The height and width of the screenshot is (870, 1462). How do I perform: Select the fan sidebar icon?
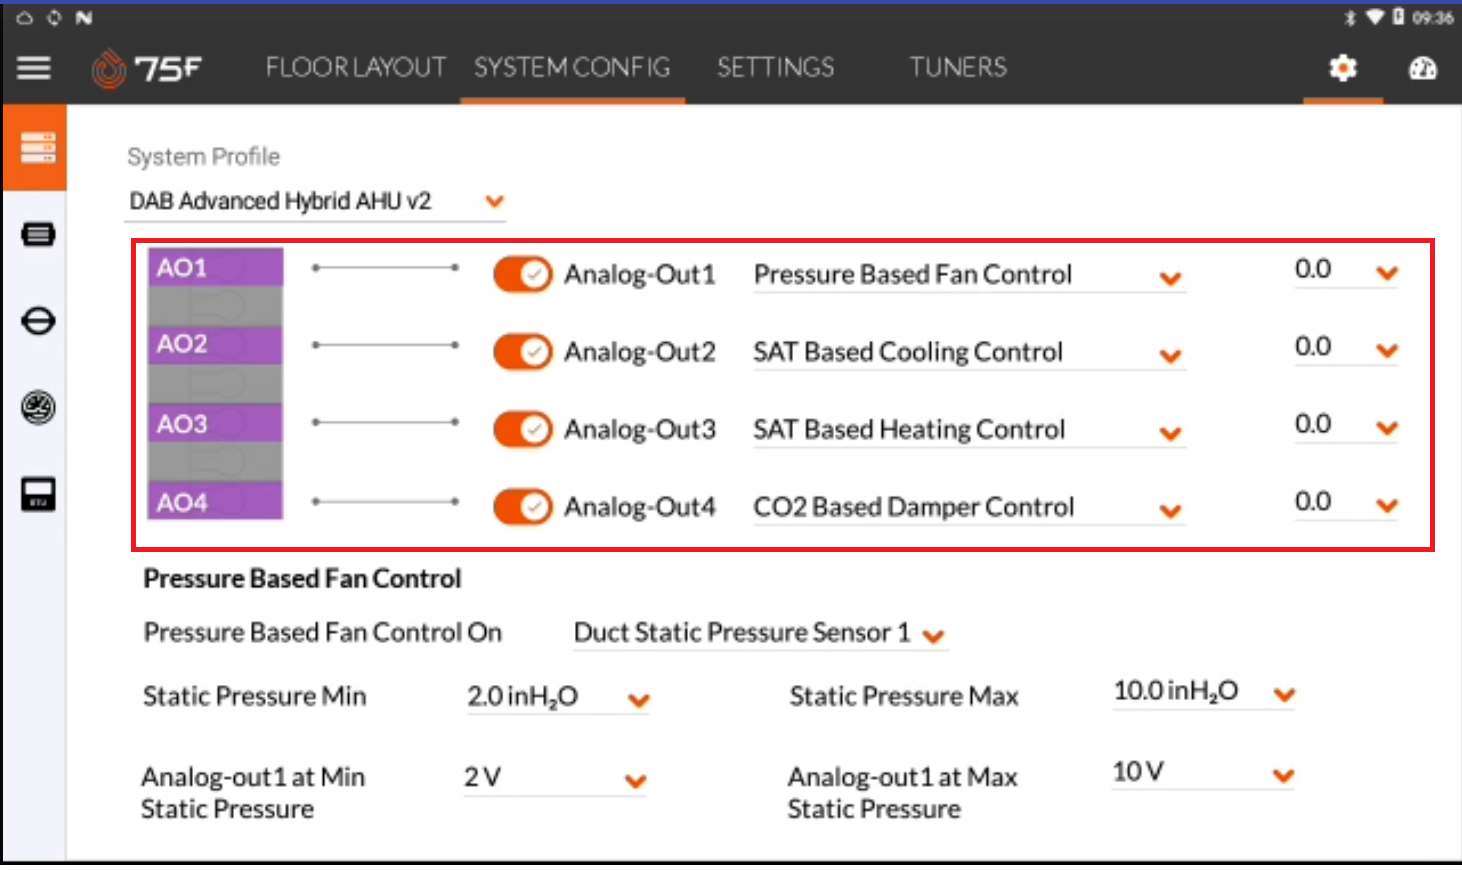coord(38,408)
